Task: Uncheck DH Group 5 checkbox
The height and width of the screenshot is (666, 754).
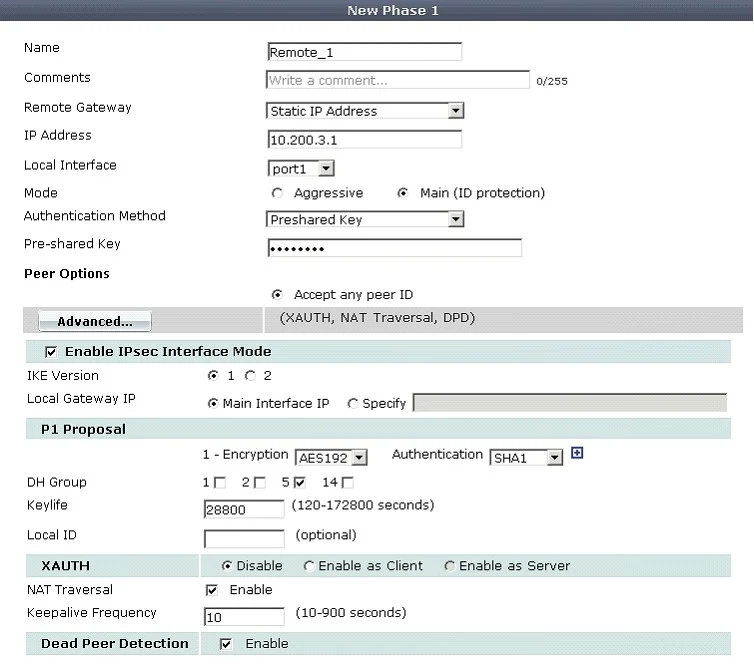Action: tap(299, 482)
